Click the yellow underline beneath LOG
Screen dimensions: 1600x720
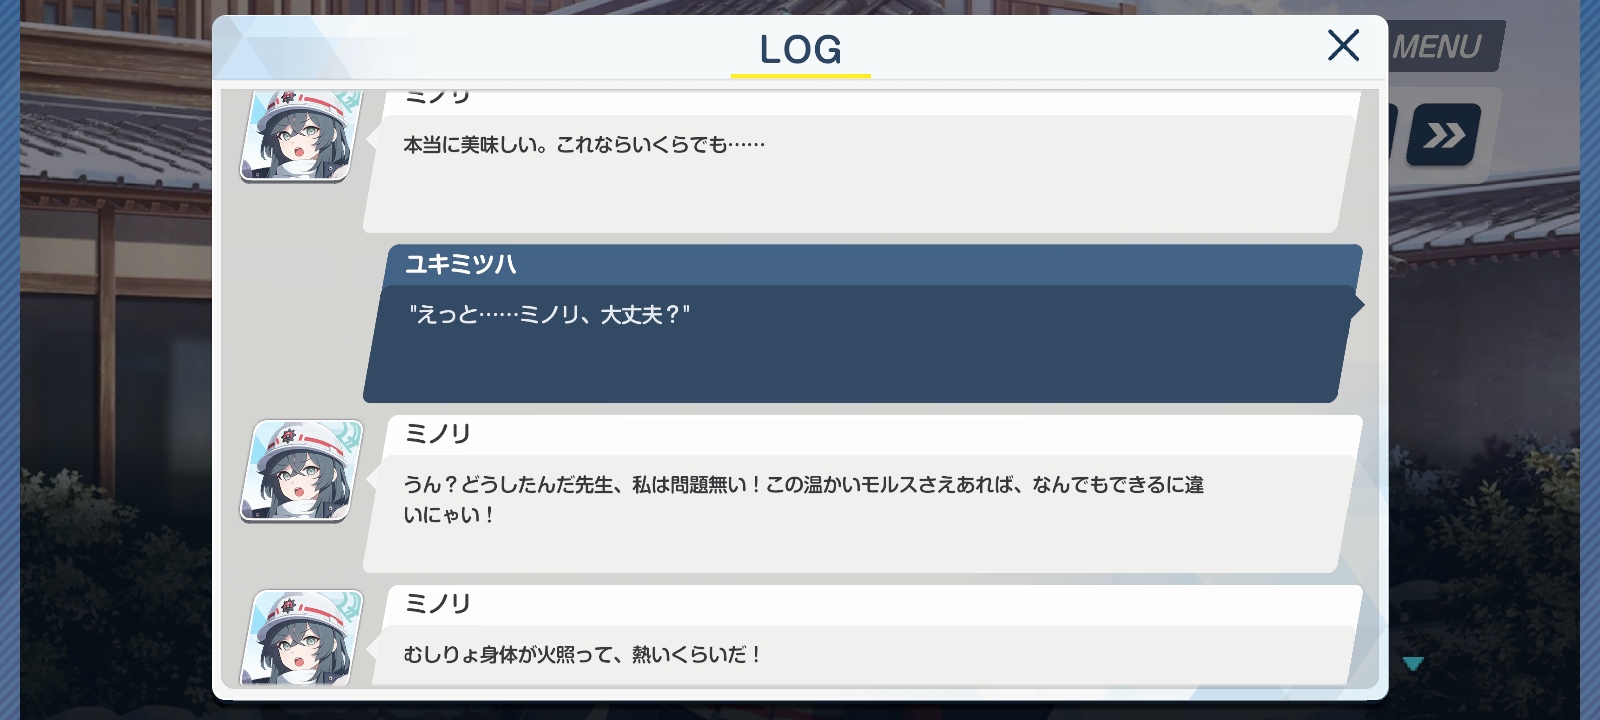(800, 75)
